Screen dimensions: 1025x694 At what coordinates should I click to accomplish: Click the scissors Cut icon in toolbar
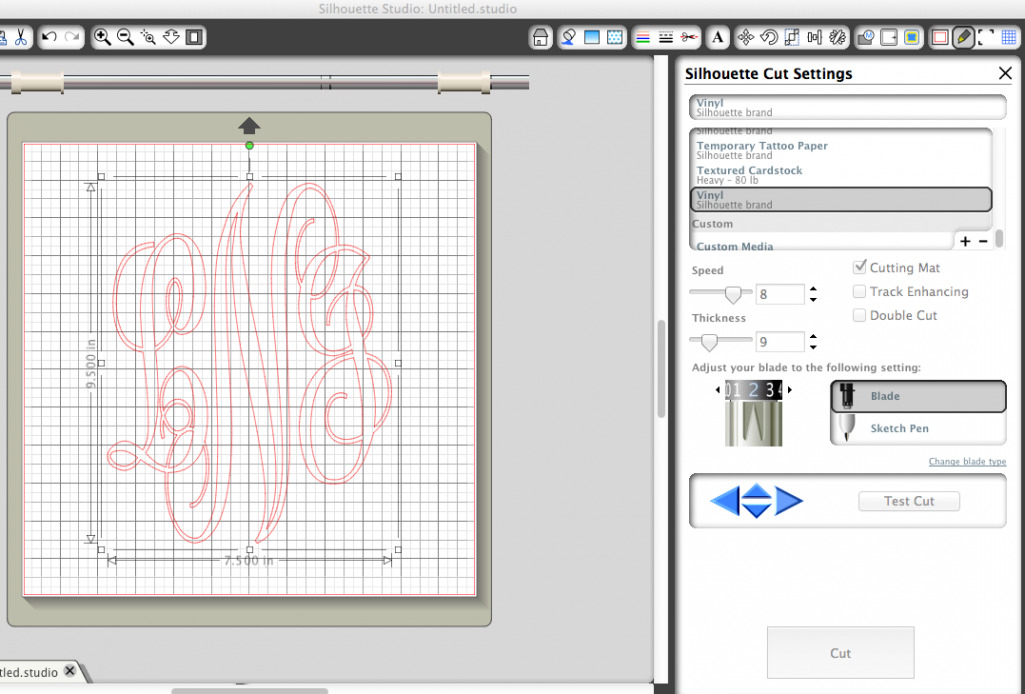click(21, 37)
